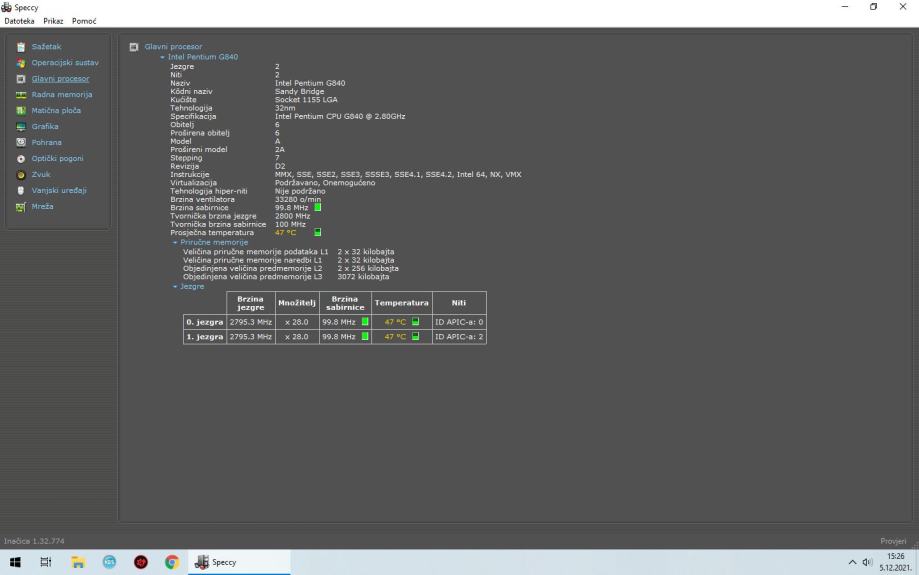Click the red circular taskbar app icon
Image resolution: width=919 pixels, height=575 pixels.
tap(141, 562)
